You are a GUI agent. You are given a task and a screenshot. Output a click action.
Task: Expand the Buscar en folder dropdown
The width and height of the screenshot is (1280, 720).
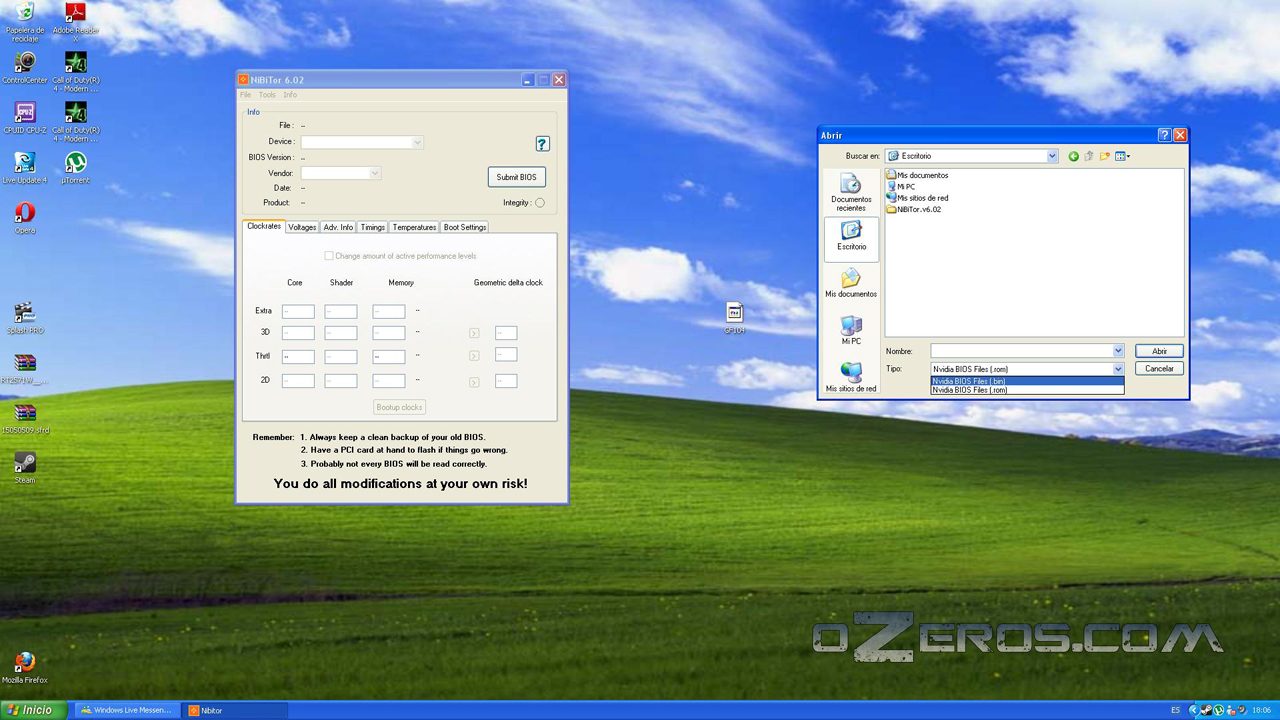click(1052, 156)
